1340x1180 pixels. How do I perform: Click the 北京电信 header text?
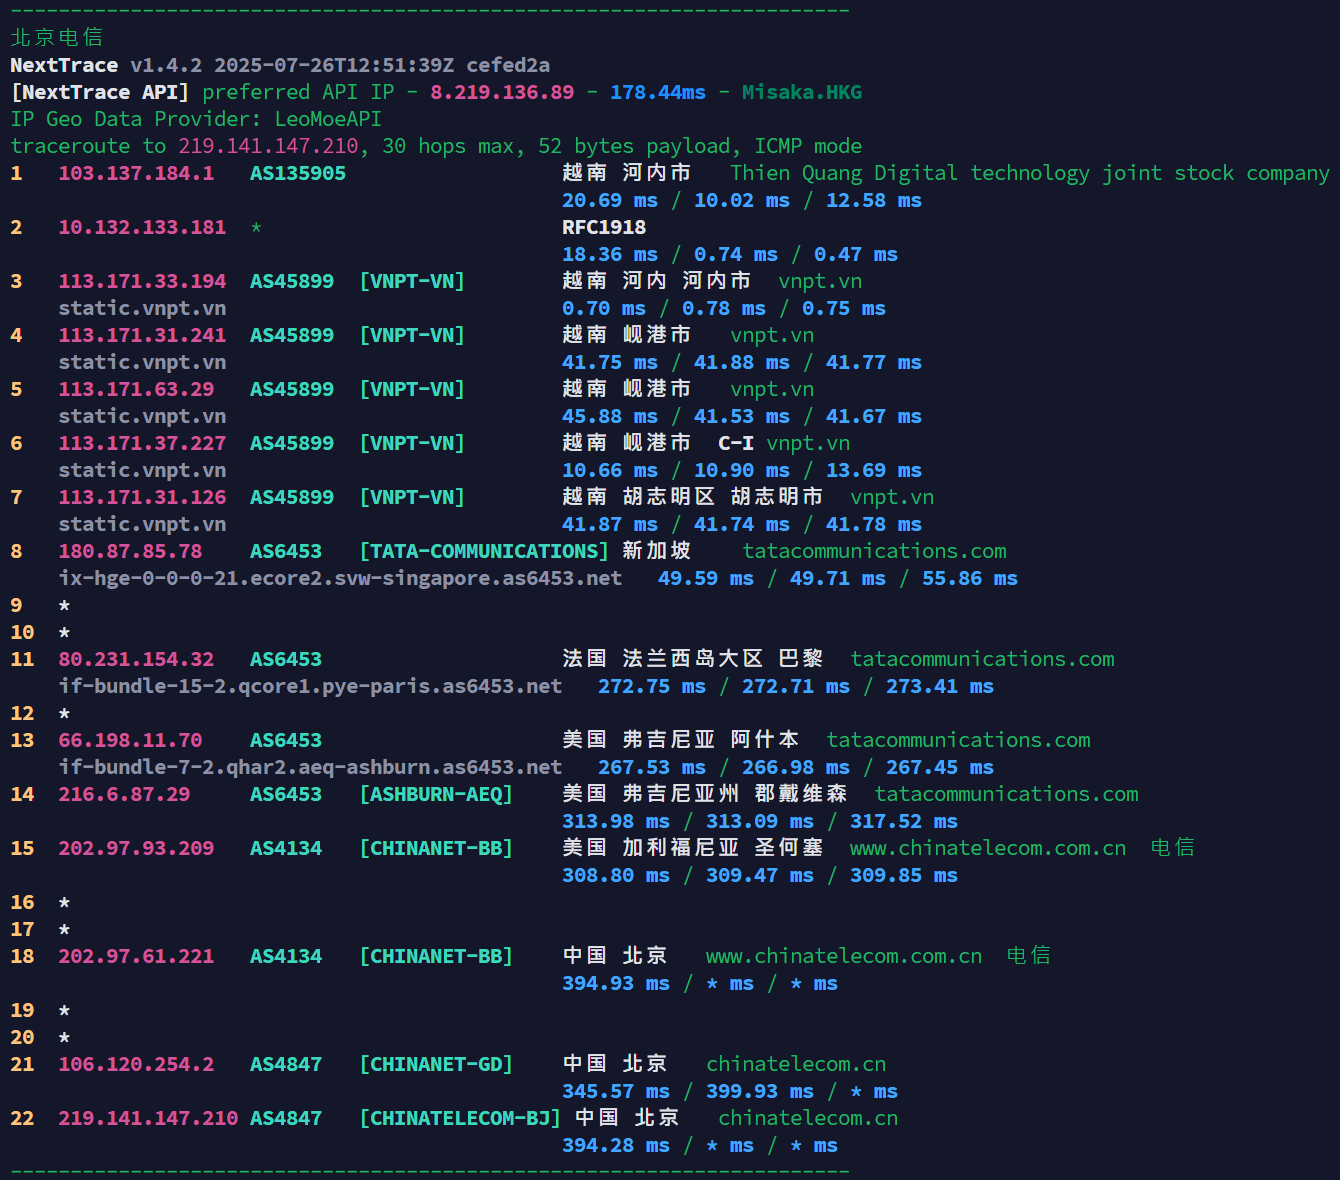tap(56, 37)
